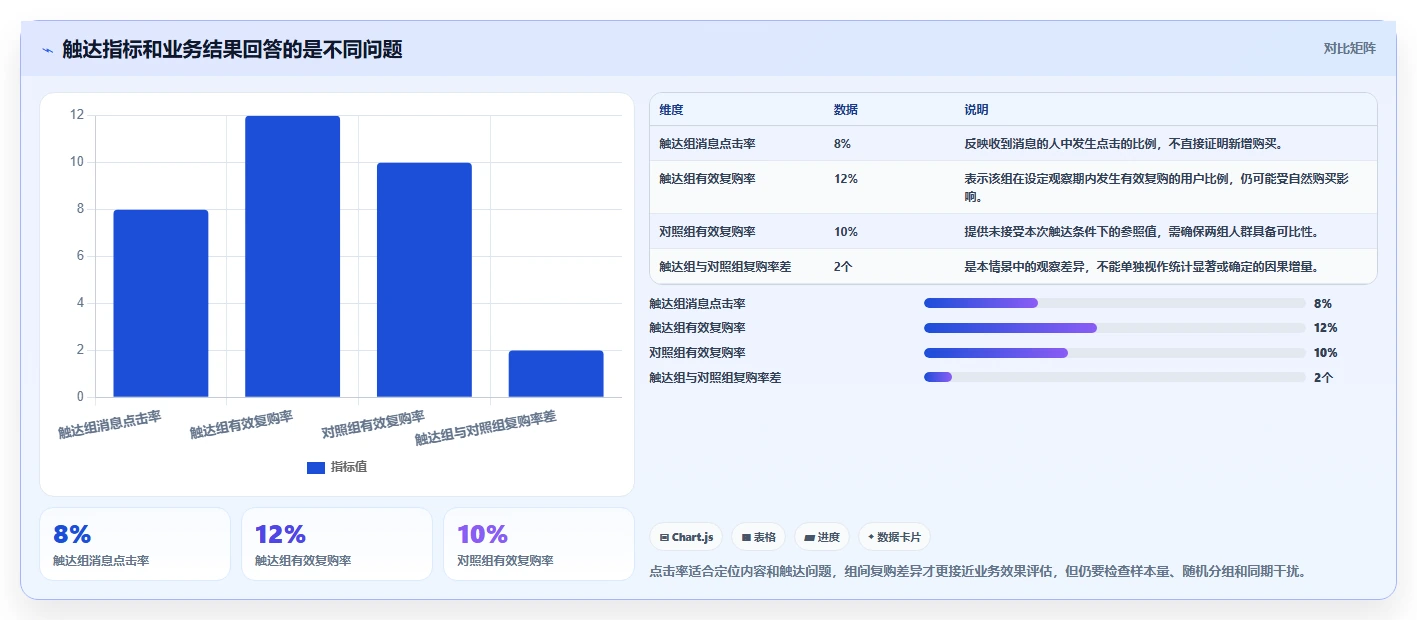Click the chart bar reaching value 8
The width and height of the screenshot is (1417, 620).
pos(161,303)
